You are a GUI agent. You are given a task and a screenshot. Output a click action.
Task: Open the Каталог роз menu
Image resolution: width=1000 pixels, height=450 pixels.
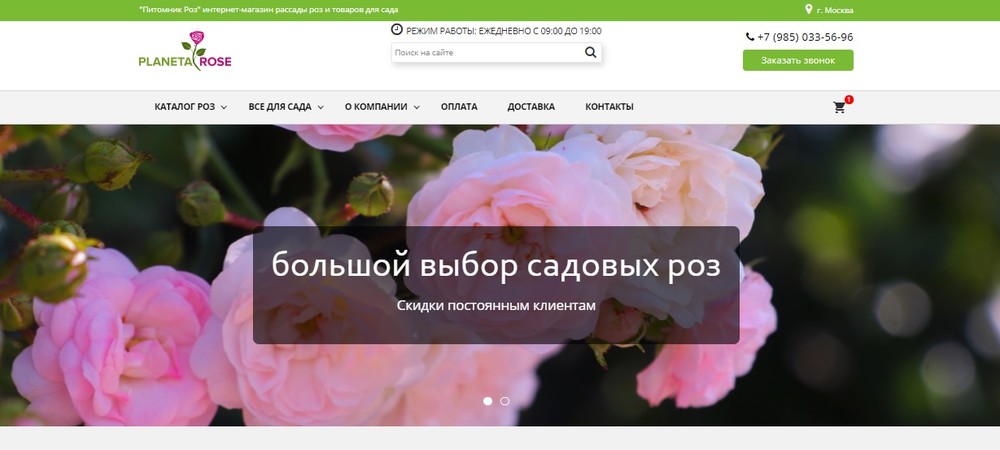[x=185, y=107]
